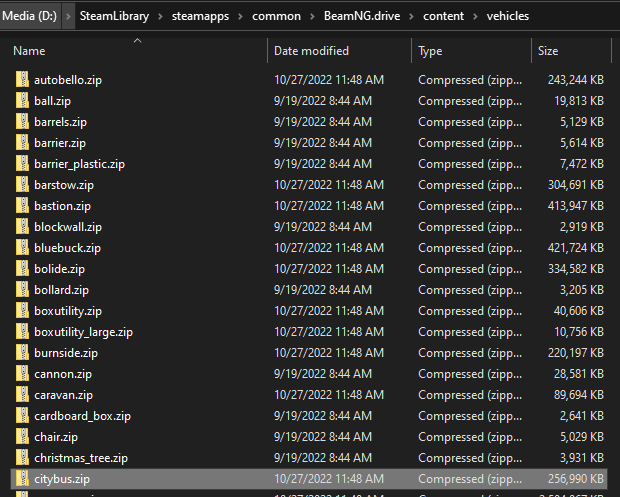Click the cardboard_box.zip archive icon
Image resolution: width=620 pixels, height=497 pixels.
(23, 415)
